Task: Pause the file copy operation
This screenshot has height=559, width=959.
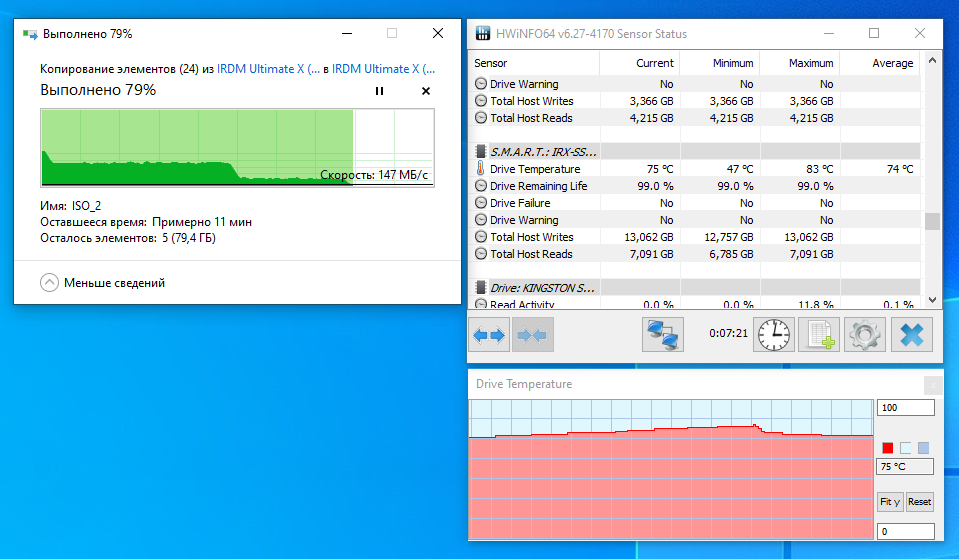Action: click(x=379, y=91)
